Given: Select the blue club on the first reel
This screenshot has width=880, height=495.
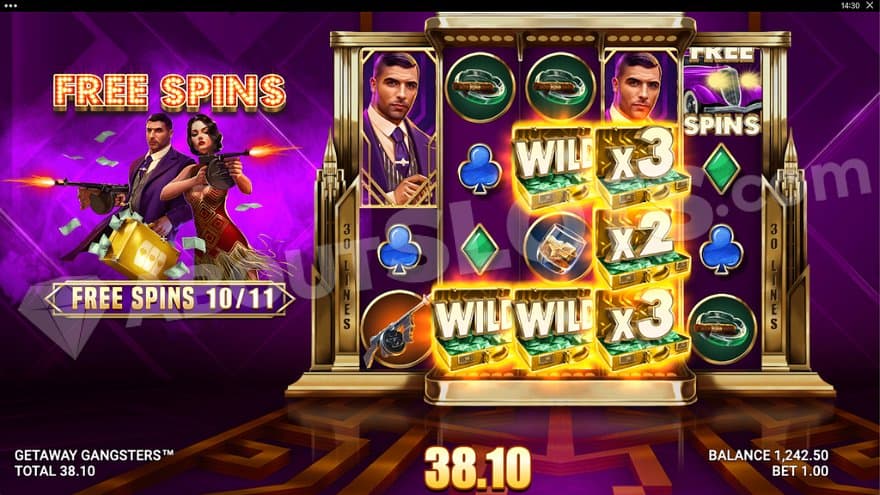Looking at the screenshot, I should pyautogui.click(x=399, y=248).
